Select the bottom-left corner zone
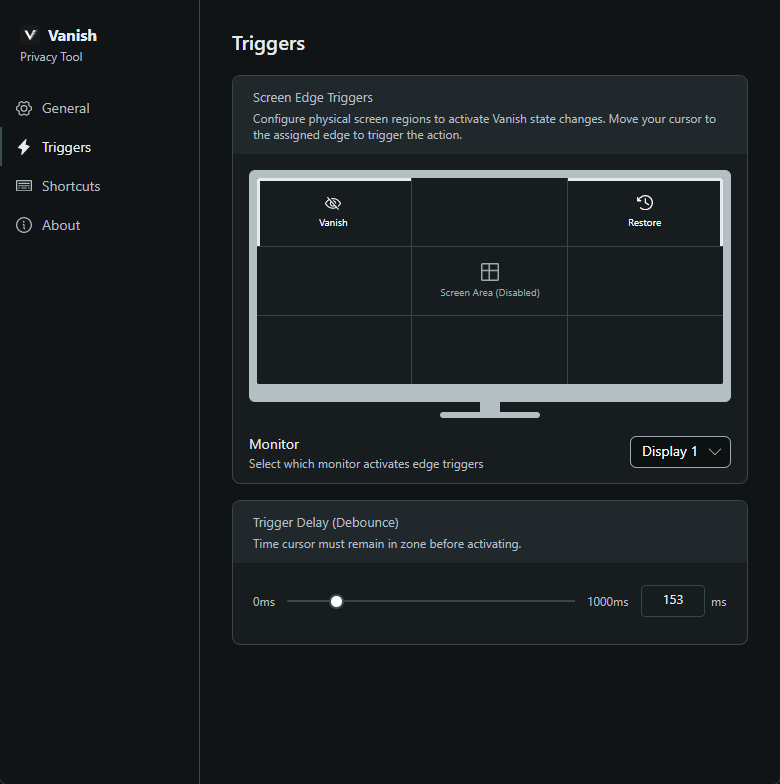The width and height of the screenshot is (780, 784). click(334, 350)
